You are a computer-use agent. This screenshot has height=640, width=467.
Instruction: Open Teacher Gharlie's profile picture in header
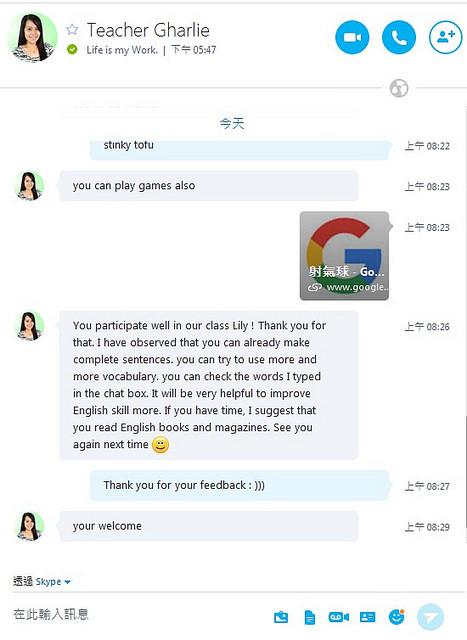pos(32,37)
